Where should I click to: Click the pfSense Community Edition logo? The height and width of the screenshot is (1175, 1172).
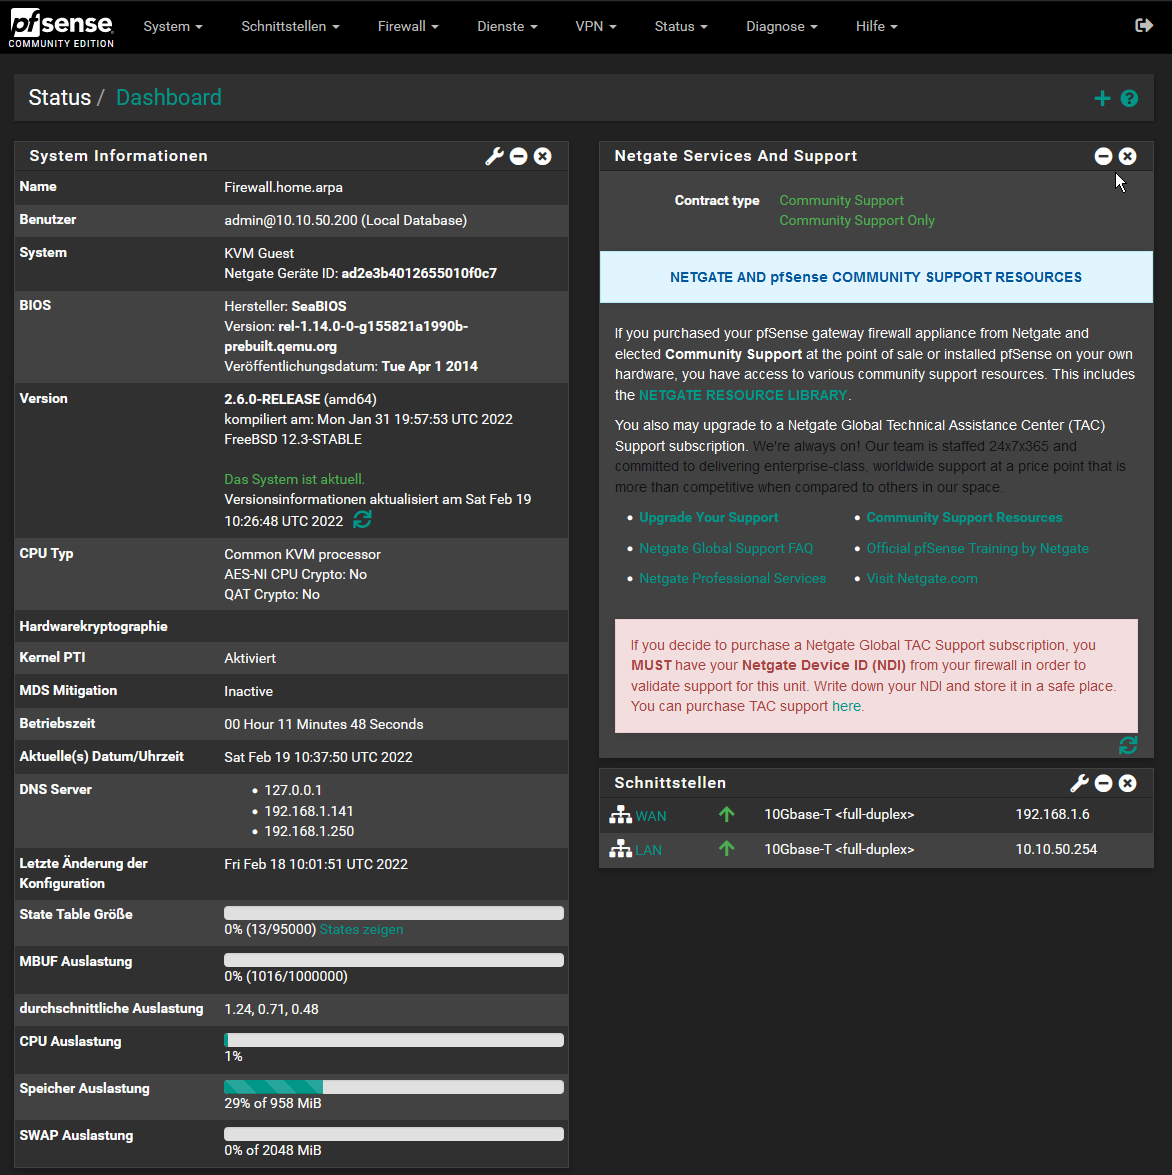(x=61, y=28)
